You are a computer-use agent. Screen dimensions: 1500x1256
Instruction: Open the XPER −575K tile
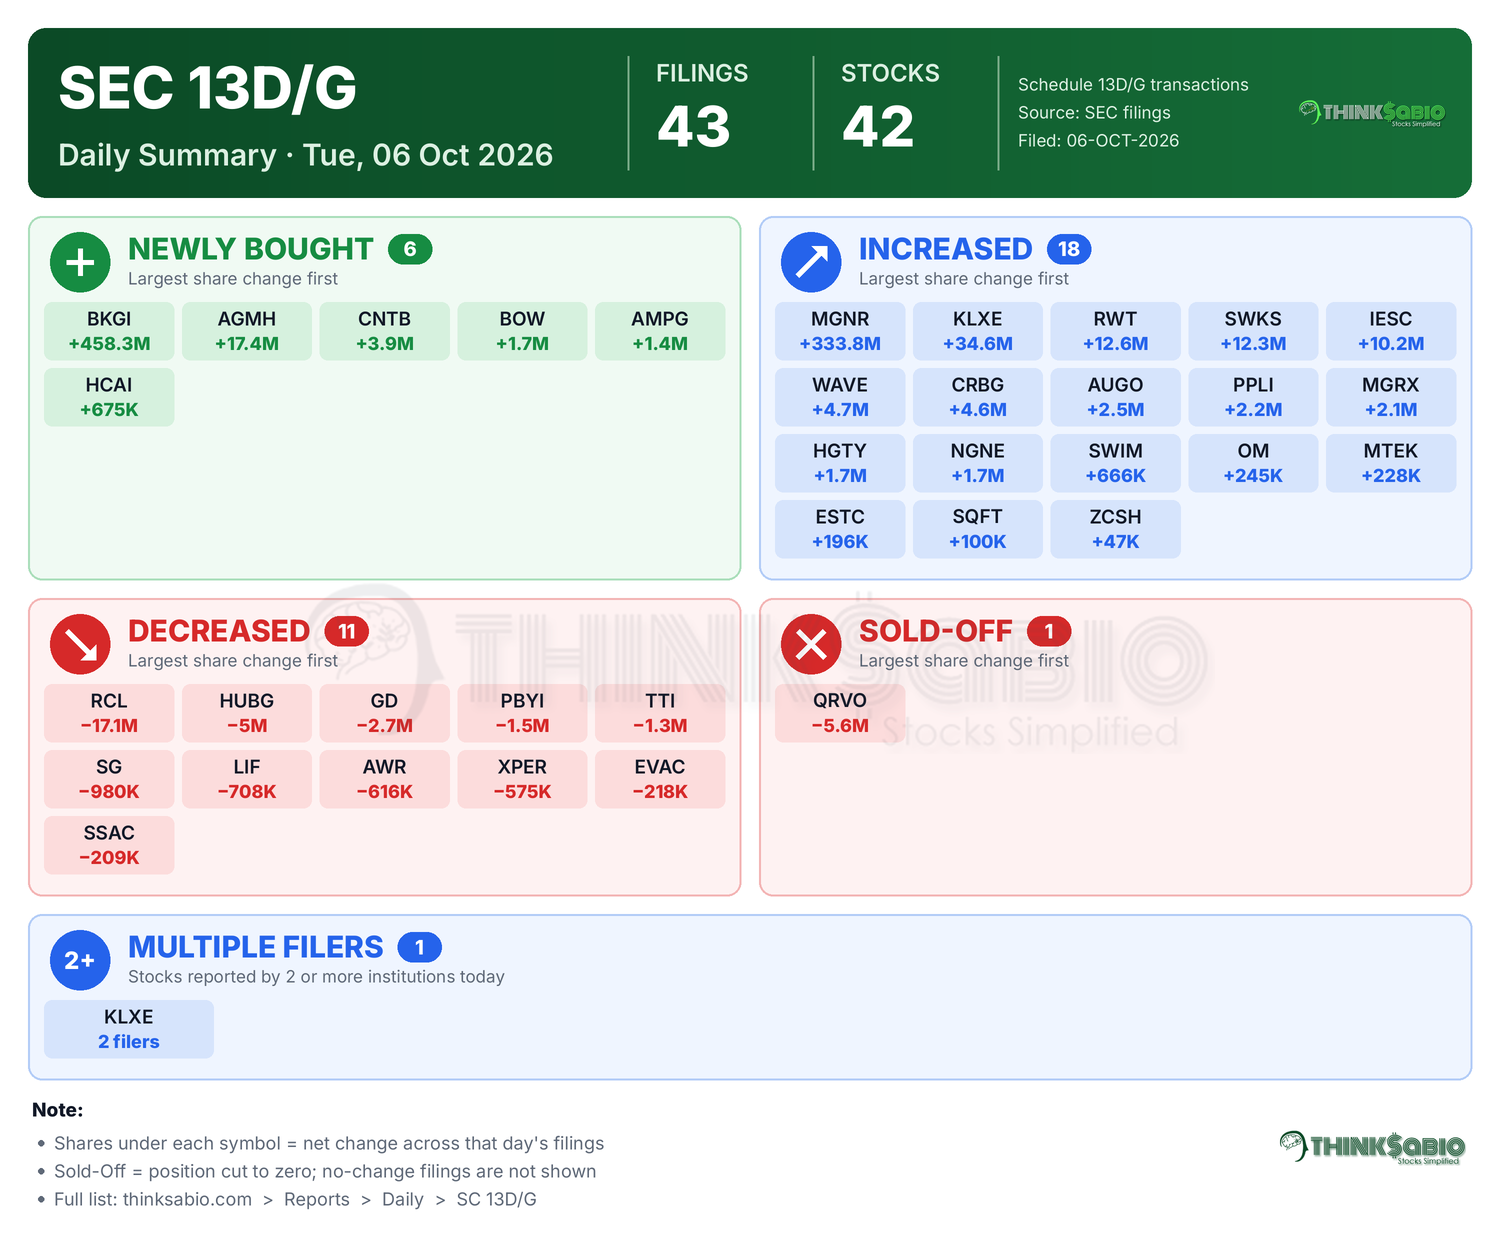point(522,779)
